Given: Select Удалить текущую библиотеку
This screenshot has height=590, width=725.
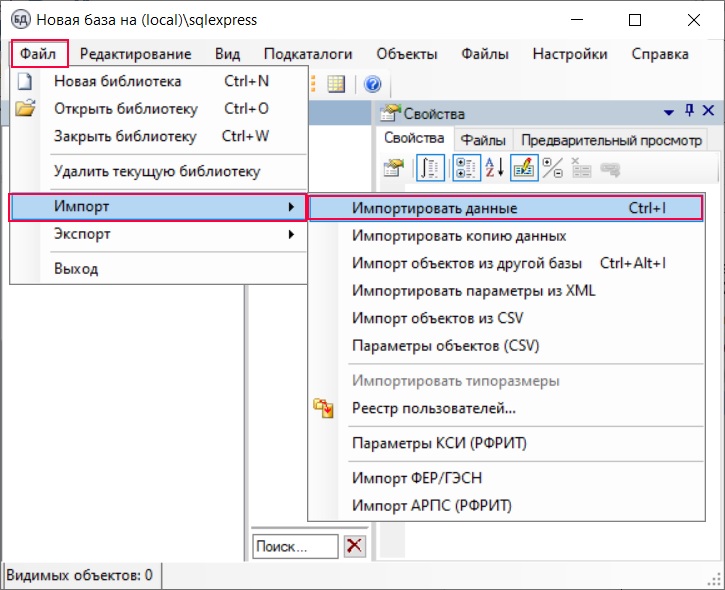Looking at the screenshot, I should click(159, 172).
